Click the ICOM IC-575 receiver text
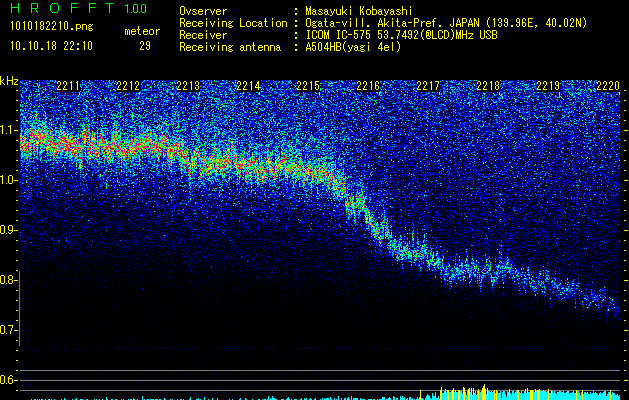Screen dimensions: 629x400 pyautogui.click(x=401, y=35)
